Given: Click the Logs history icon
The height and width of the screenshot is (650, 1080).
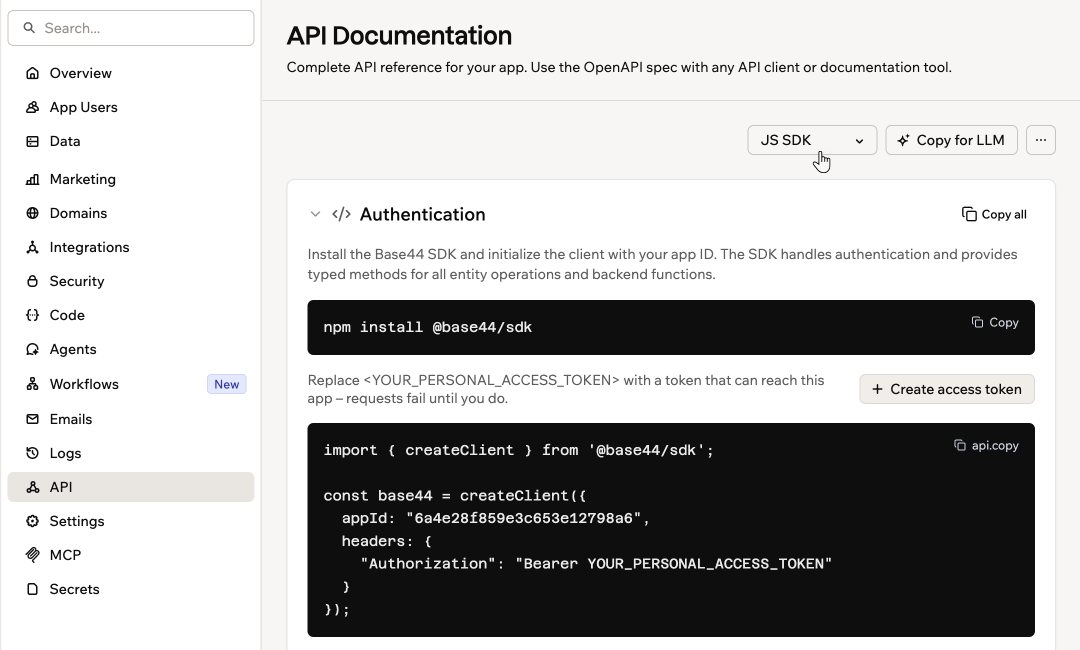Looking at the screenshot, I should click(x=32, y=453).
